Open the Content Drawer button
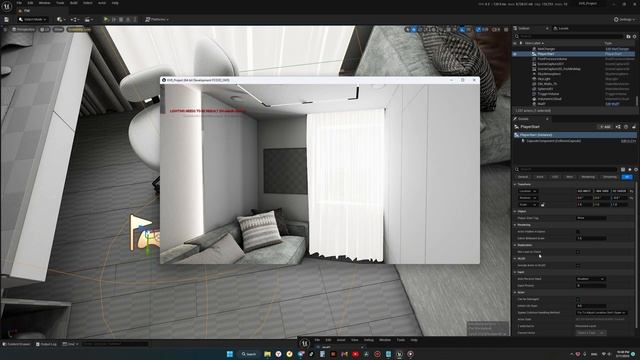The height and width of the screenshot is (360, 640). pos(17,344)
